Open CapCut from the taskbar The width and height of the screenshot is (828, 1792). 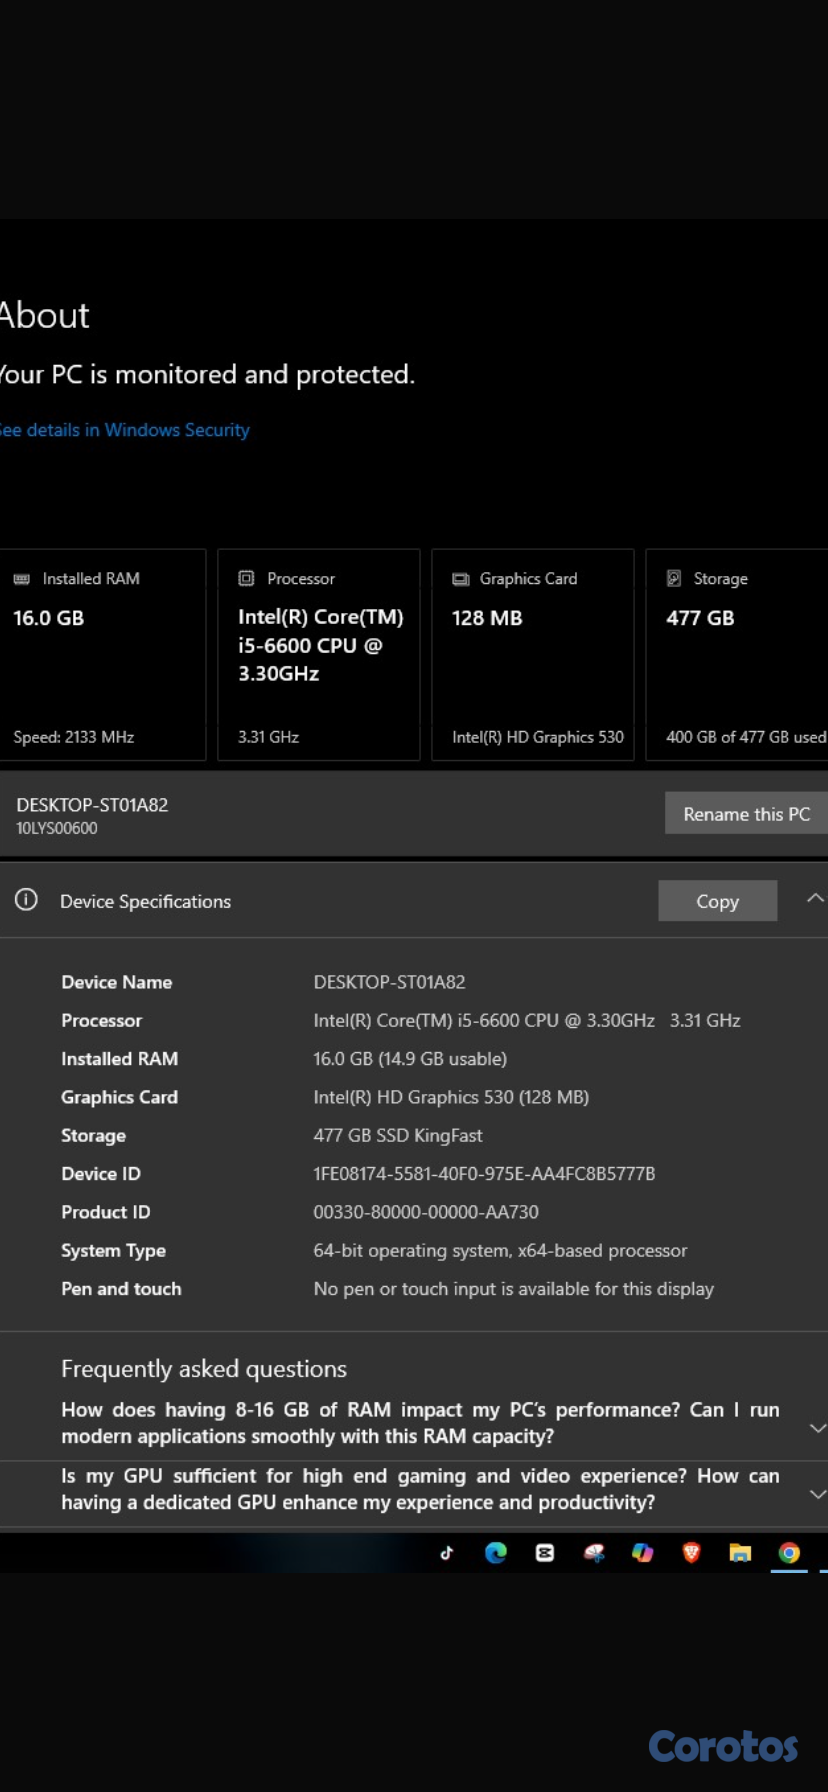coord(544,1552)
